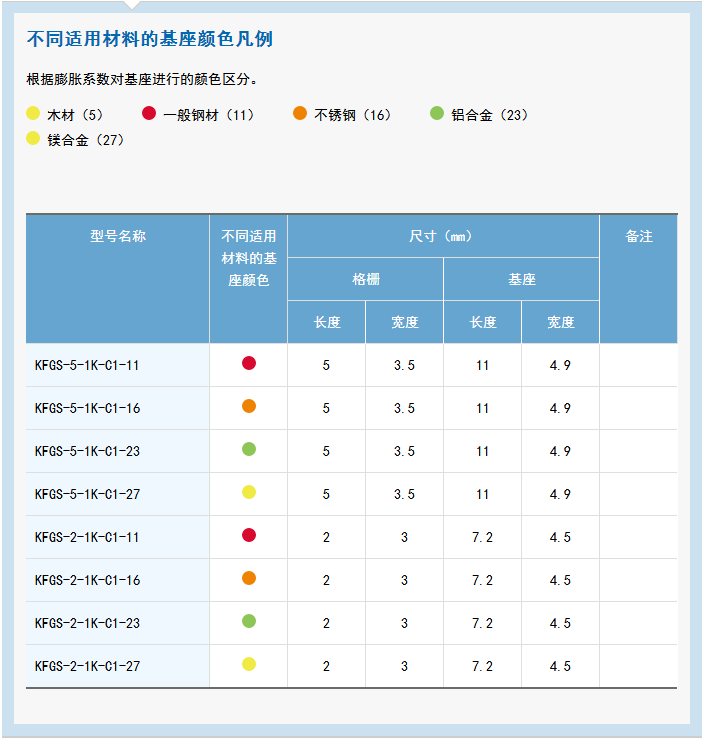Select model name KFGS-5-1K-C1-23

pyautogui.click(x=87, y=451)
